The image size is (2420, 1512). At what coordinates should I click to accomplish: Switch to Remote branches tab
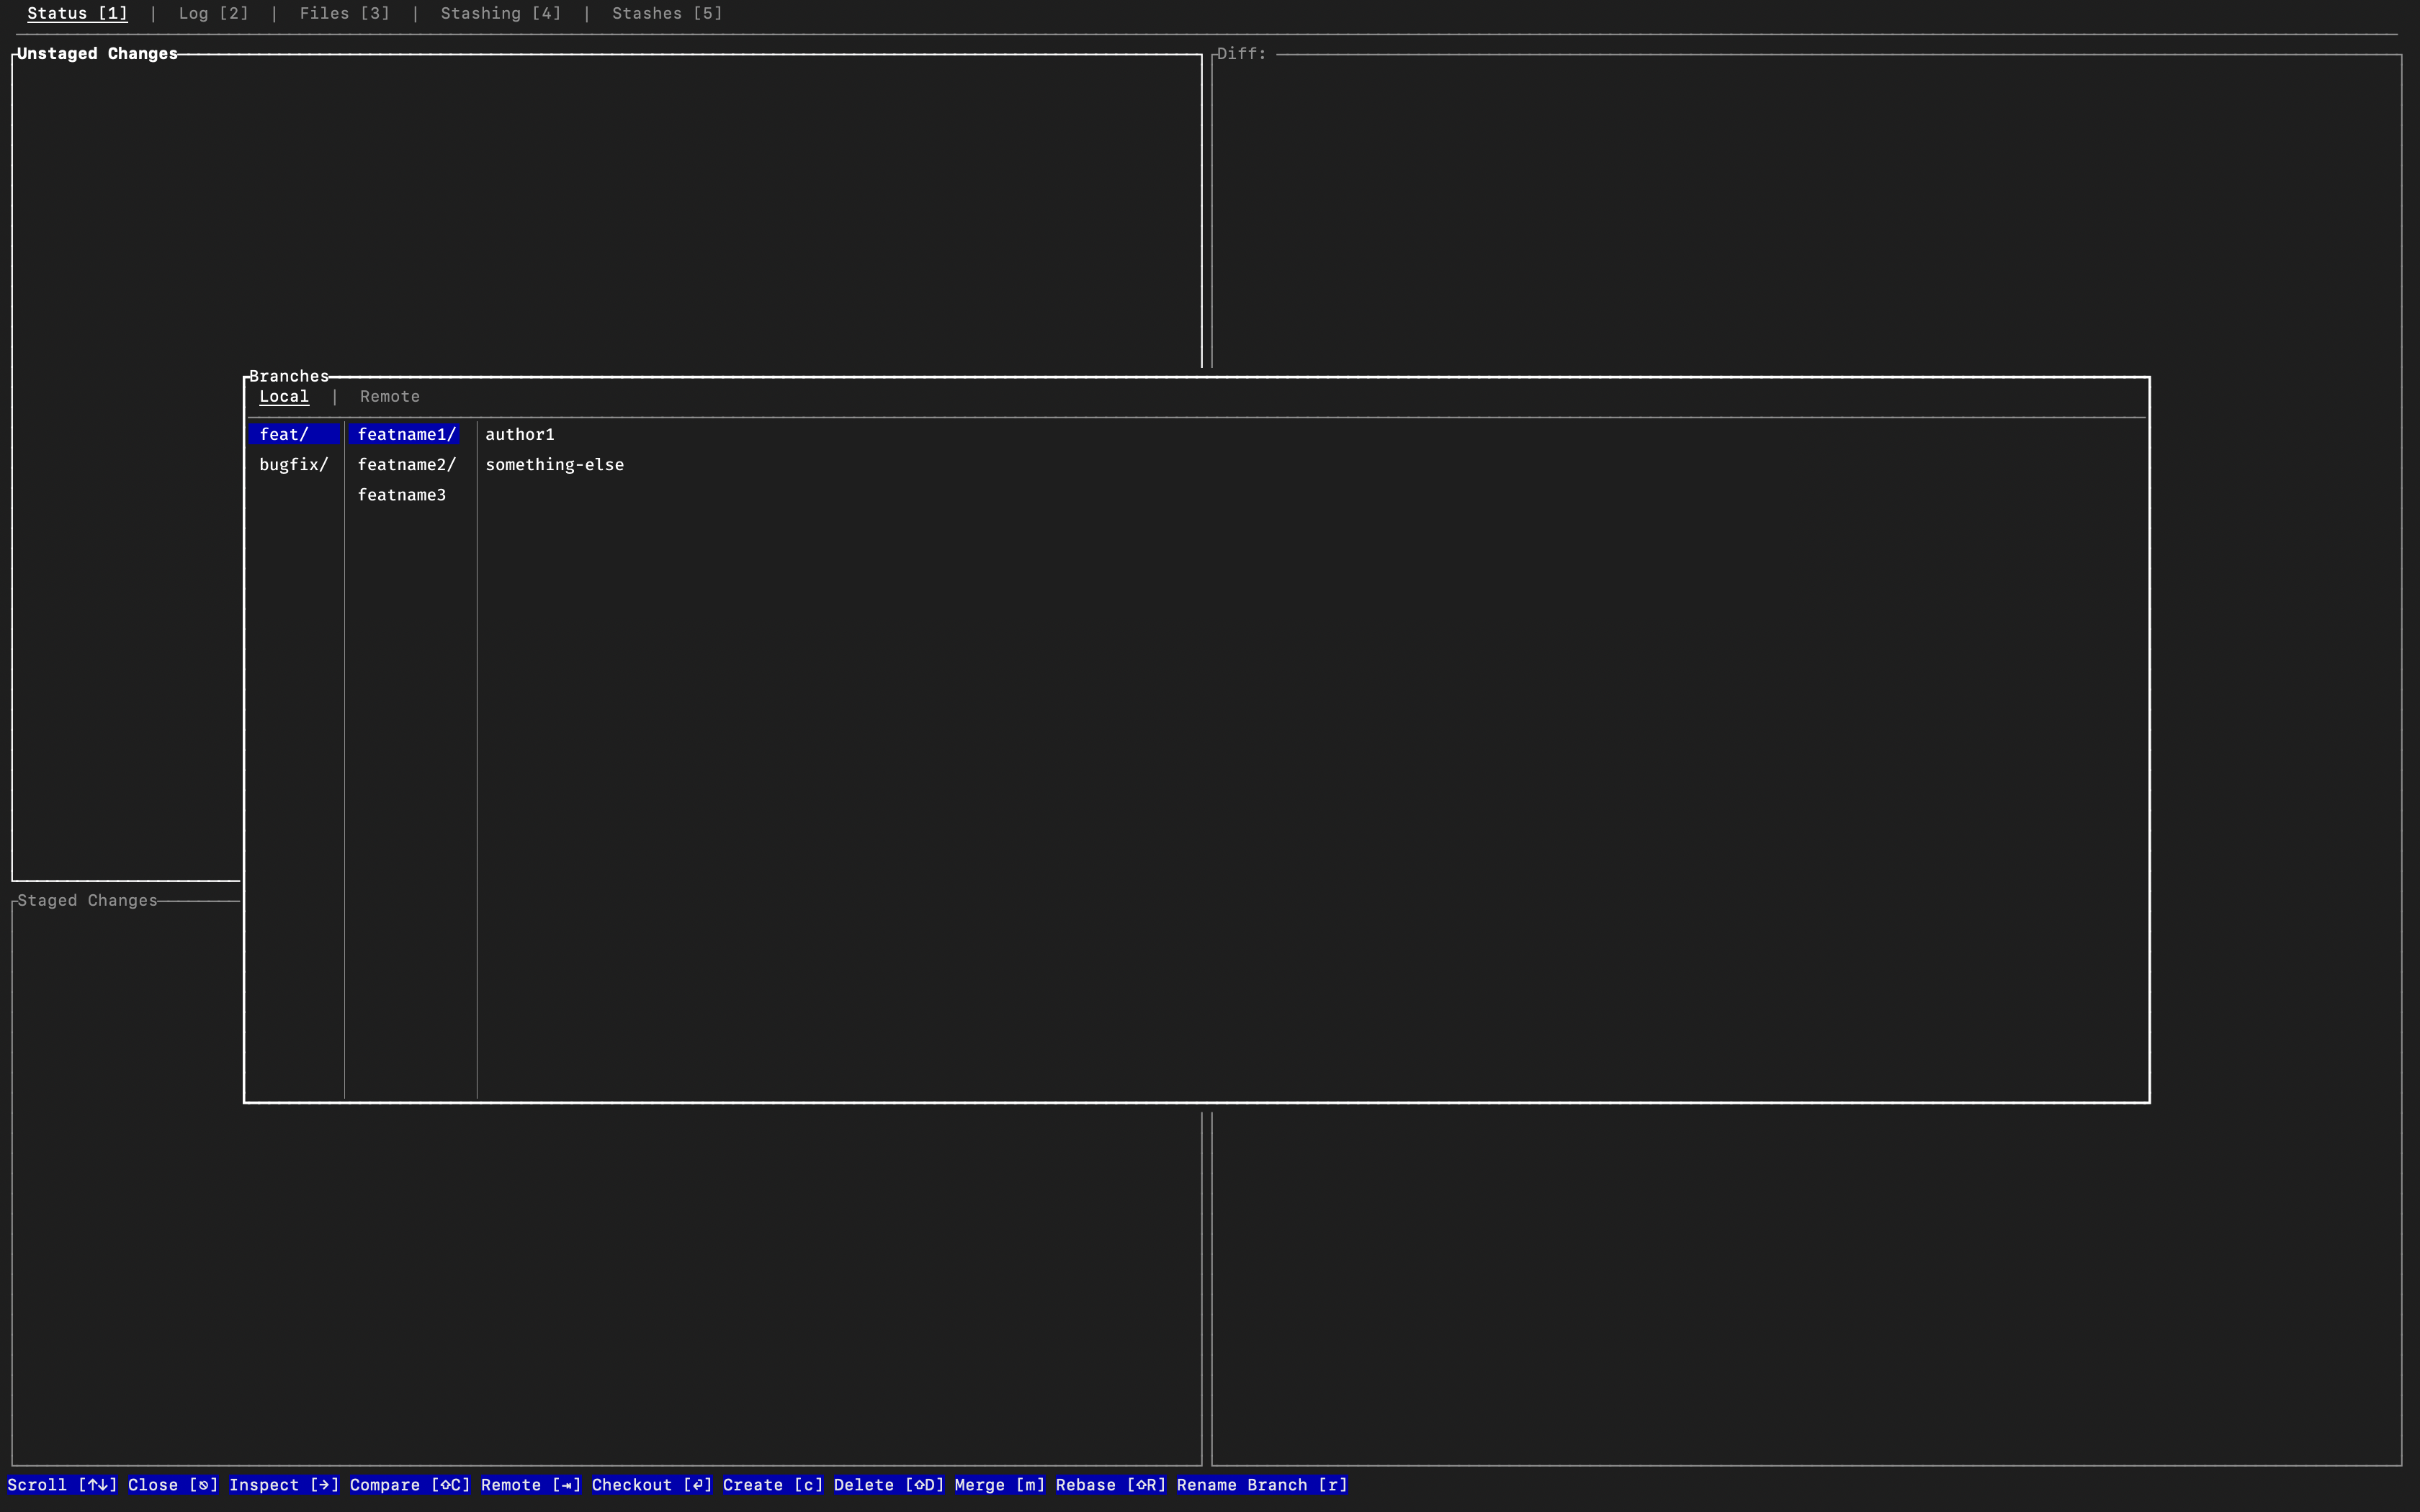[x=389, y=396]
